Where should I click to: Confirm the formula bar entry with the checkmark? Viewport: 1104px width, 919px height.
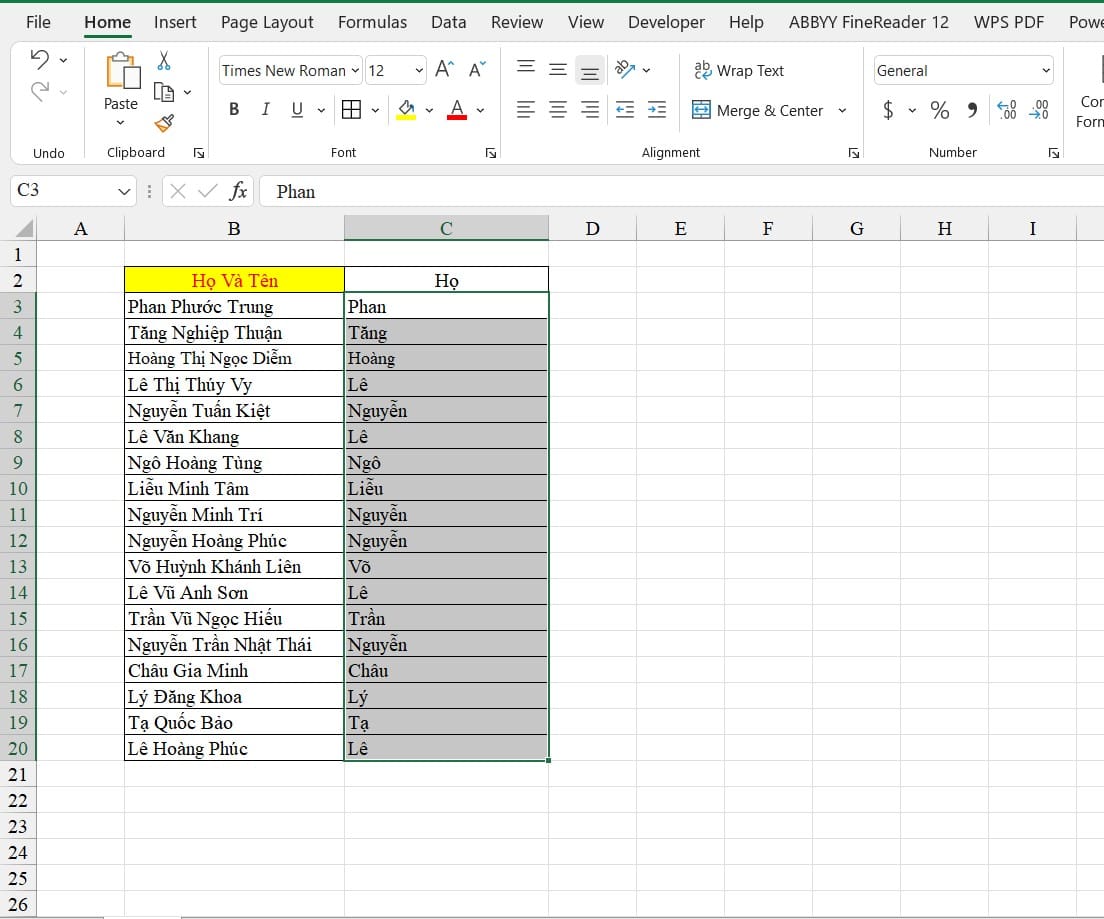208,191
